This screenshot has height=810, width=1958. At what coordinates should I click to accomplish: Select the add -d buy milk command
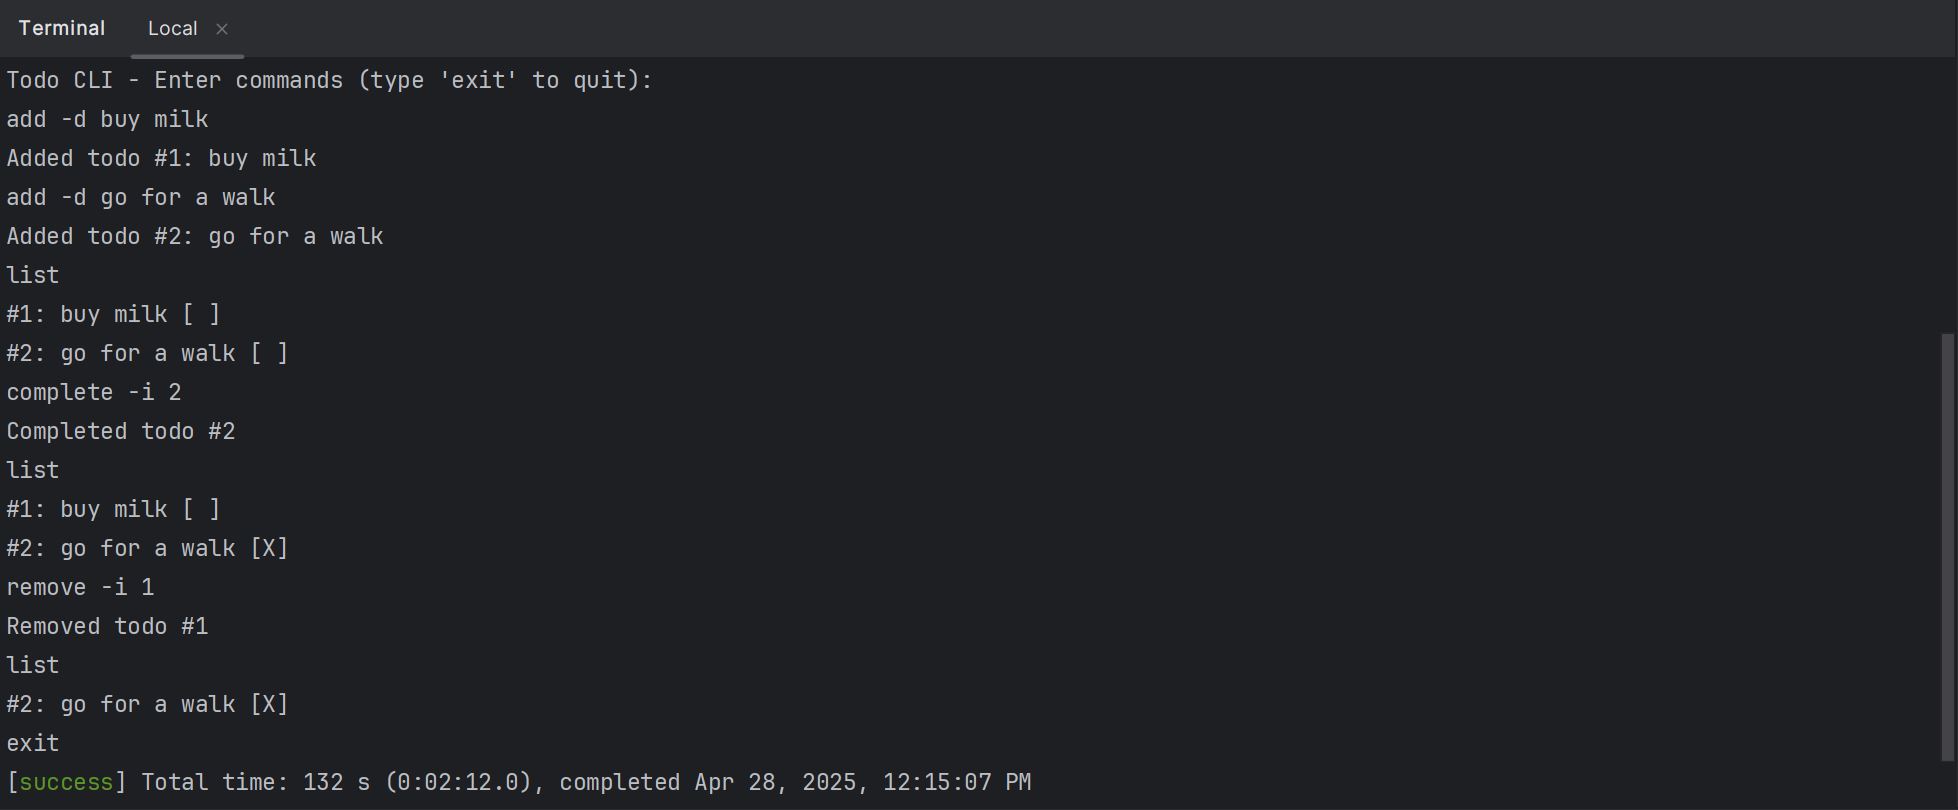[x=107, y=119]
